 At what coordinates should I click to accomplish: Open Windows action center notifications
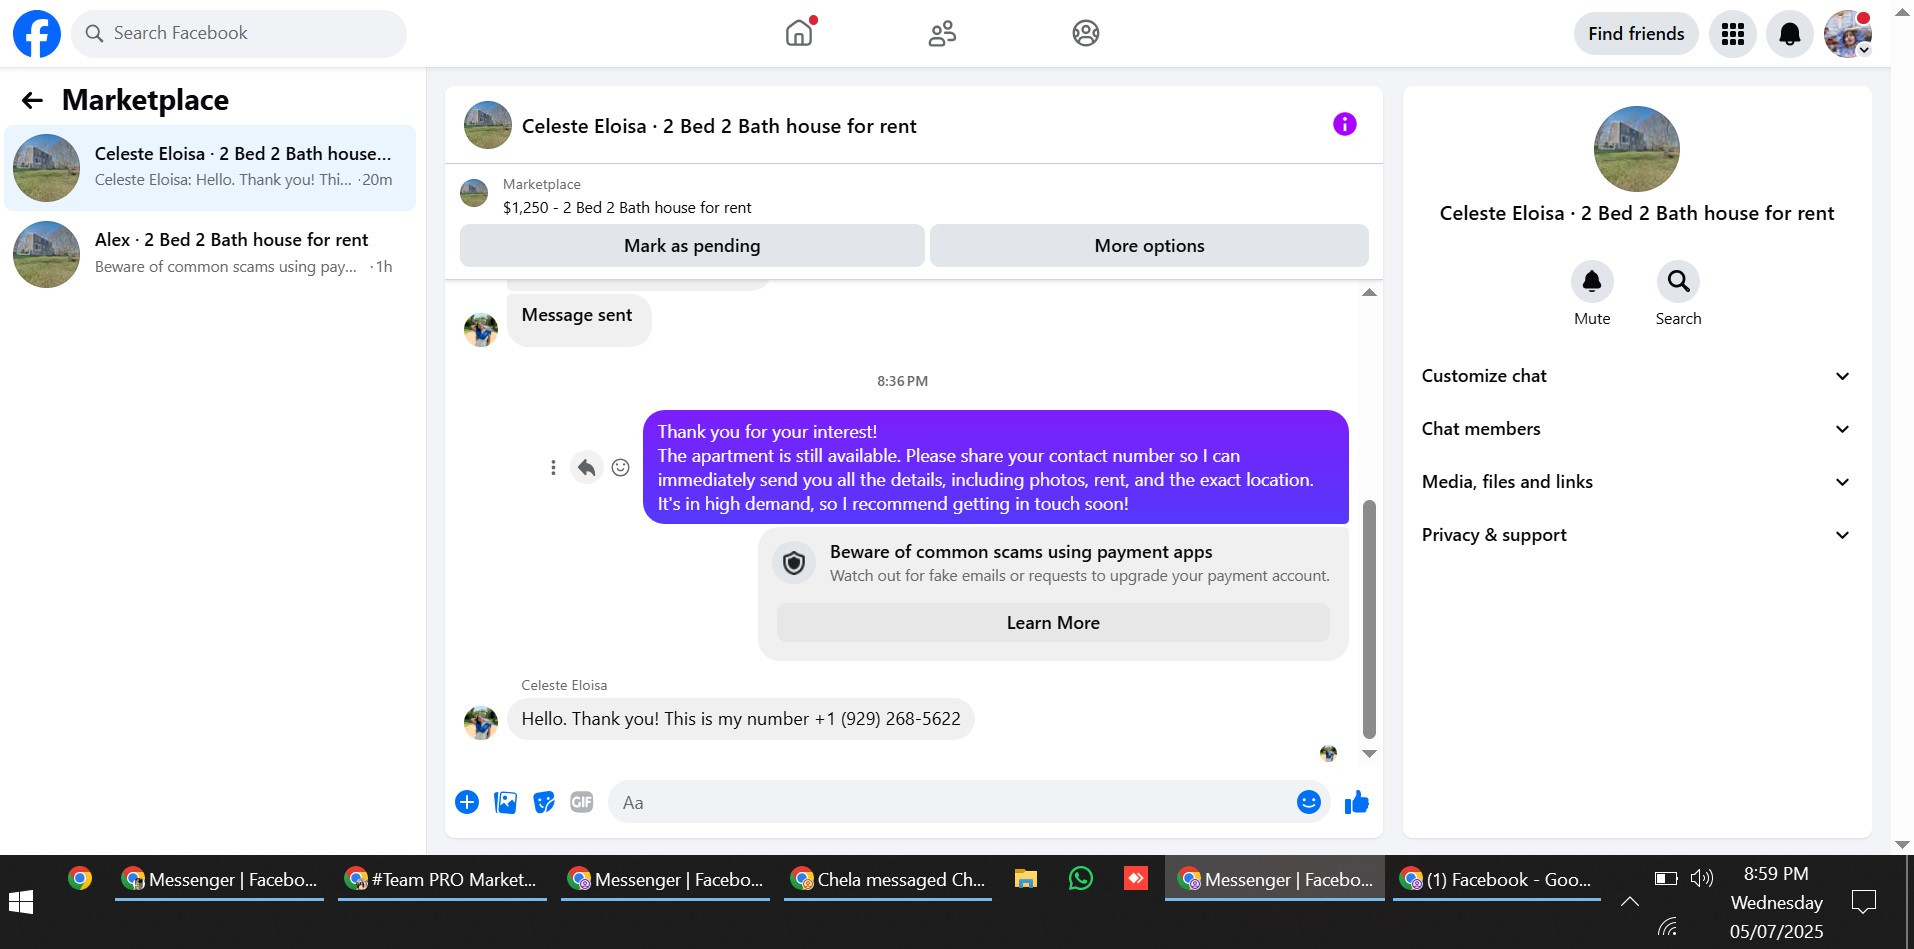[1864, 902]
